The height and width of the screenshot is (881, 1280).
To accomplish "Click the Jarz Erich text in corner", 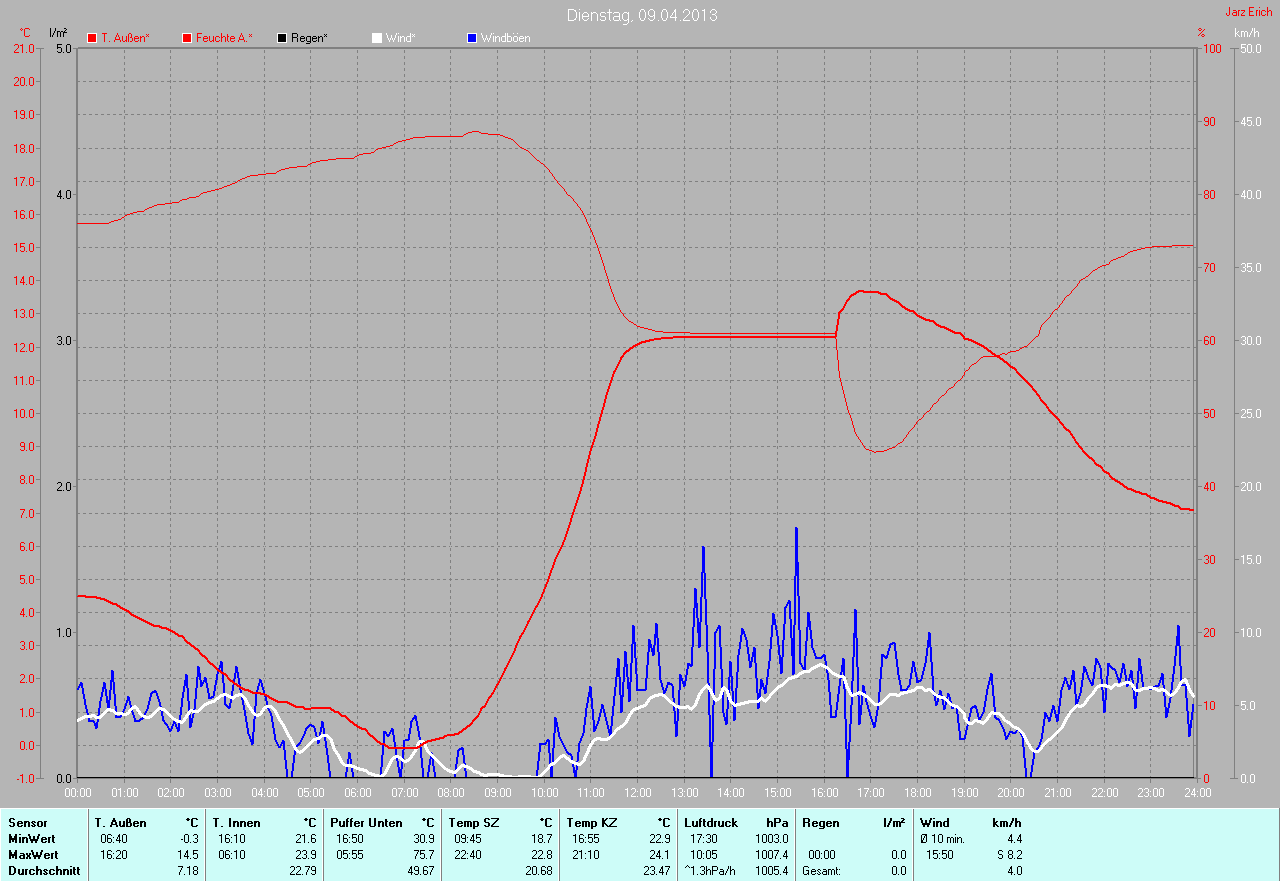I will [1249, 12].
